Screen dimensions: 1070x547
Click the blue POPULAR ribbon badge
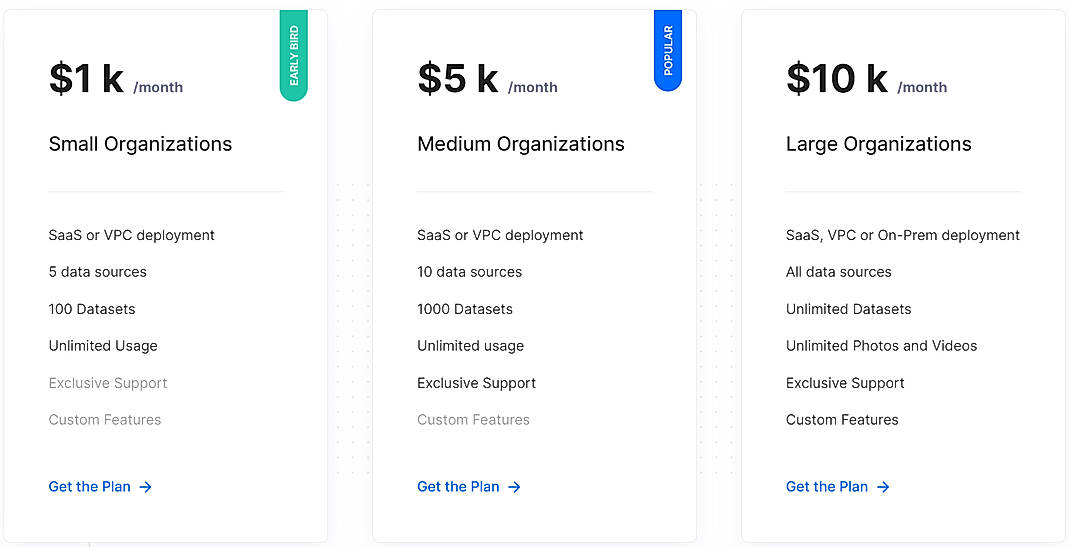[x=668, y=50]
